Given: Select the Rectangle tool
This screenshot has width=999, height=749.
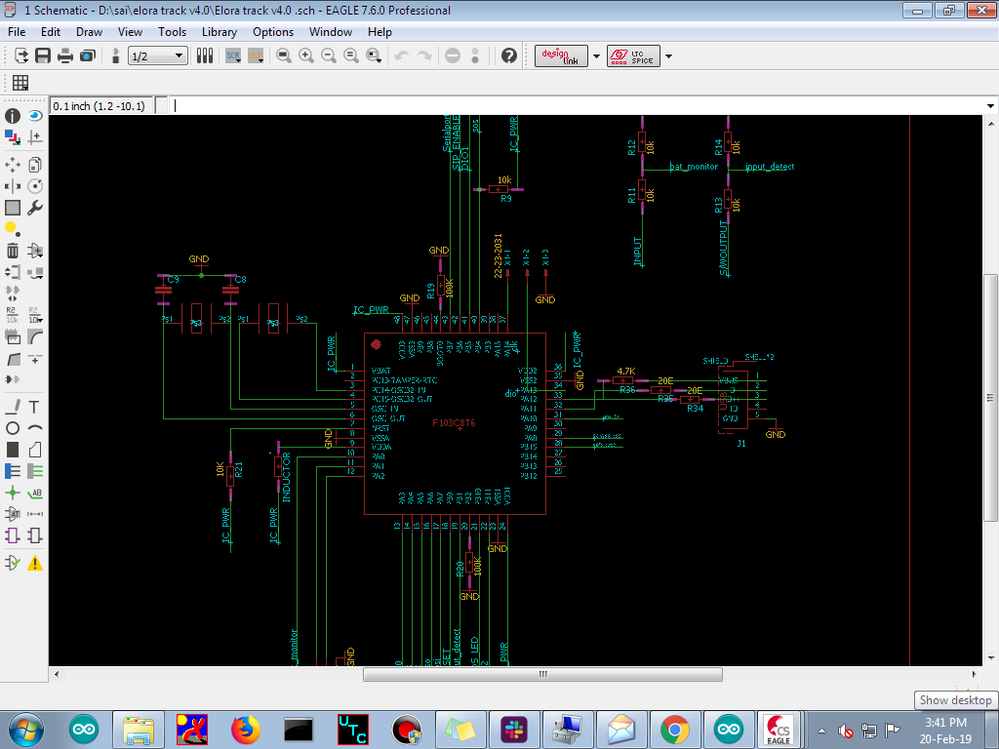Looking at the screenshot, I should pyautogui.click(x=12, y=450).
